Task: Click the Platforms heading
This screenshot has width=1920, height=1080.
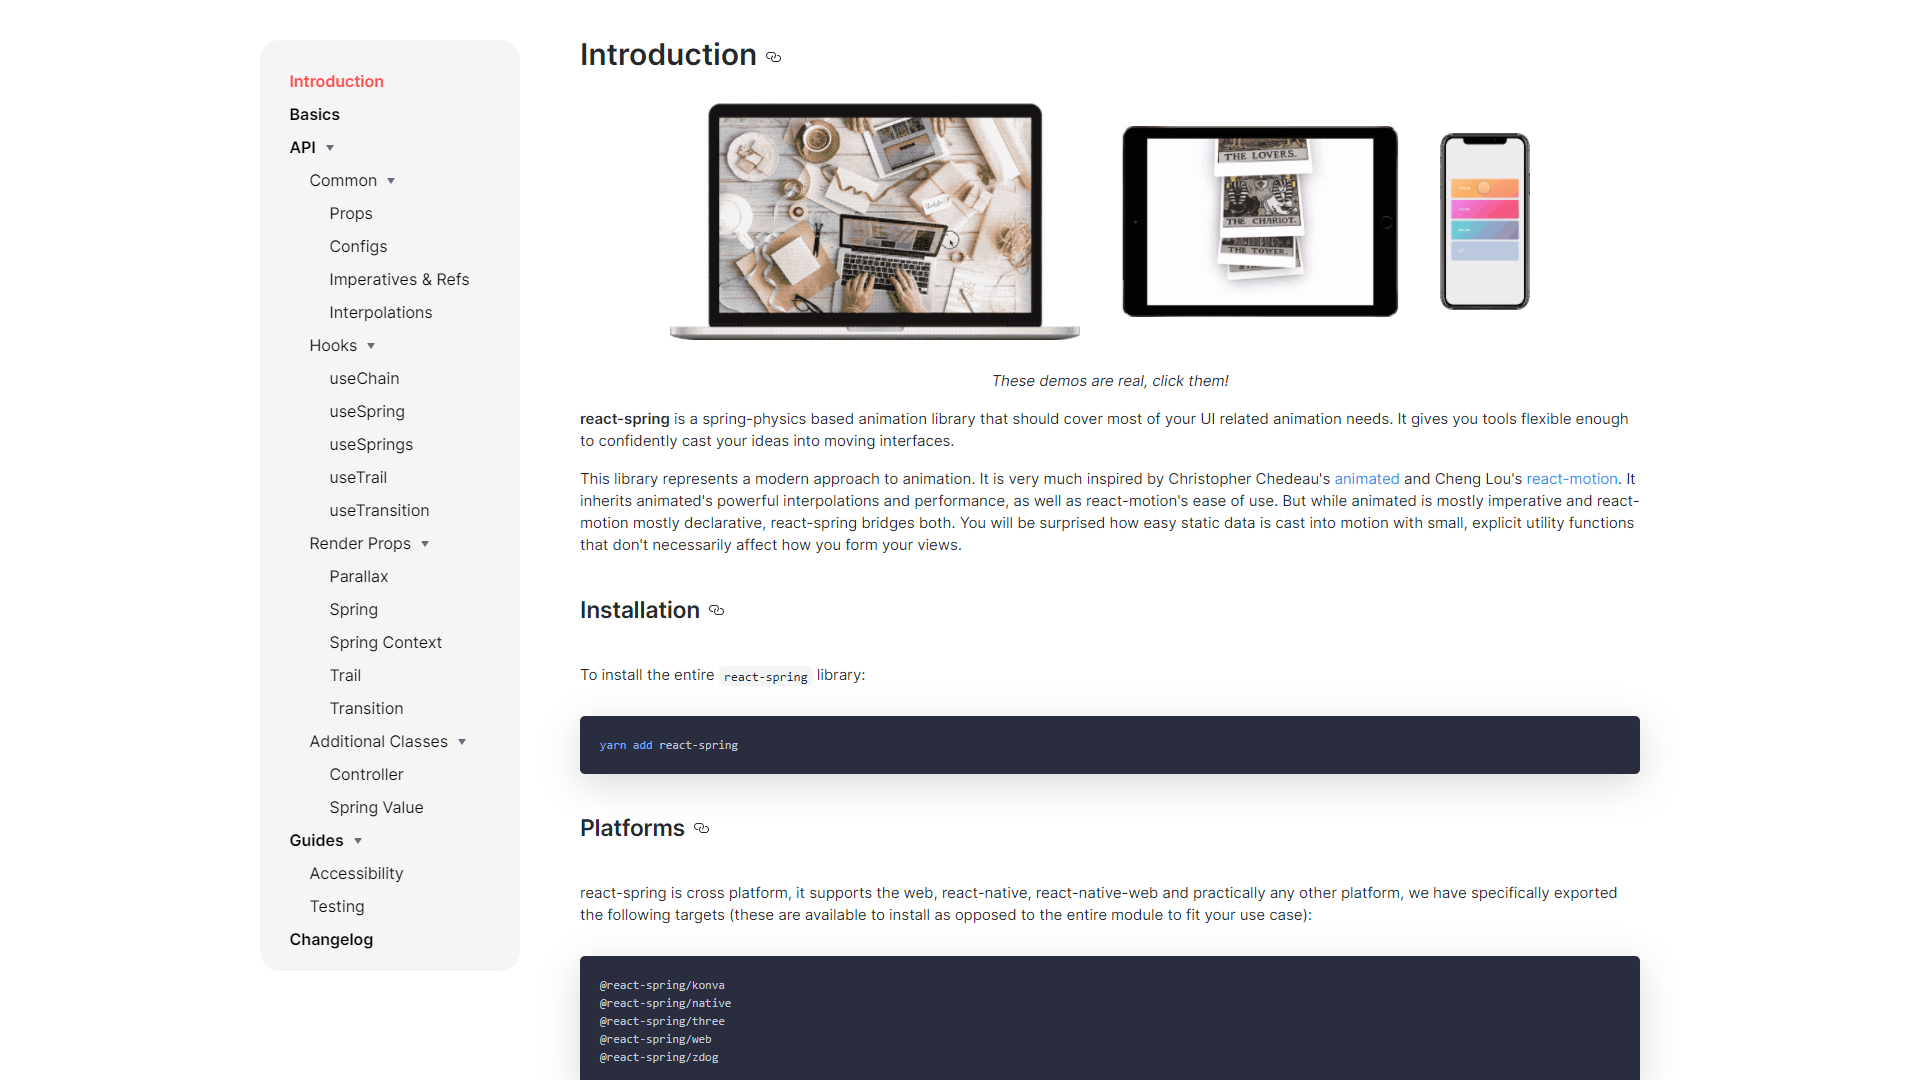Action: (632, 828)
